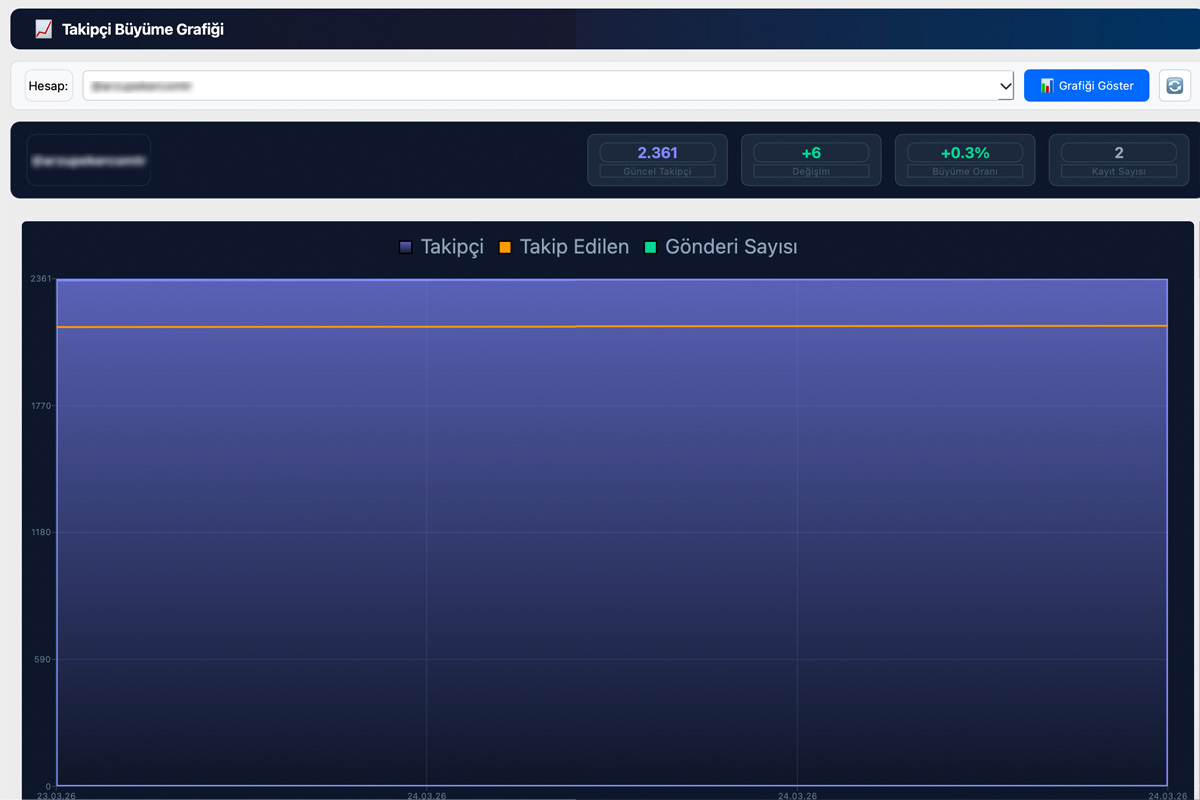Click the bar chart icon in Grafiği Göster
1200x800 pixels.
point(1047,86)
